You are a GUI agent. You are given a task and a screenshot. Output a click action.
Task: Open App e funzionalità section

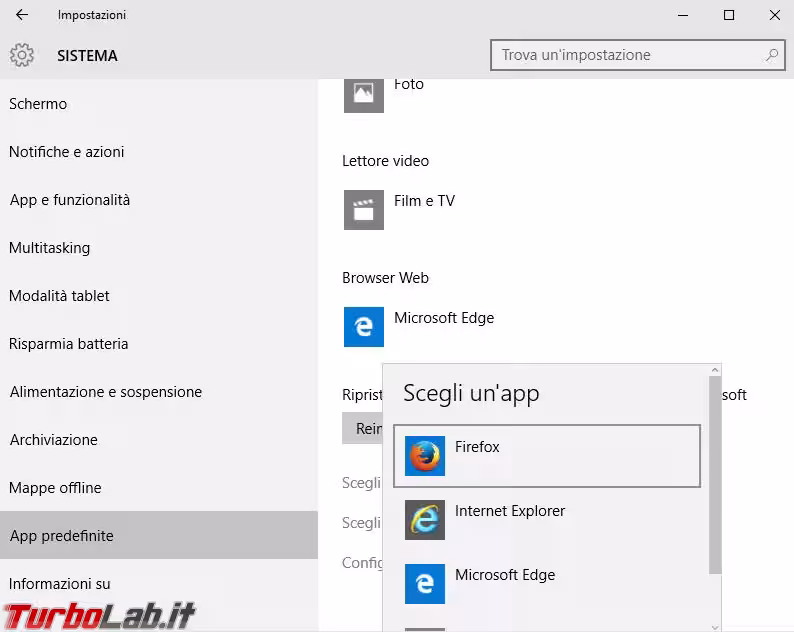(x=158, y=200)
